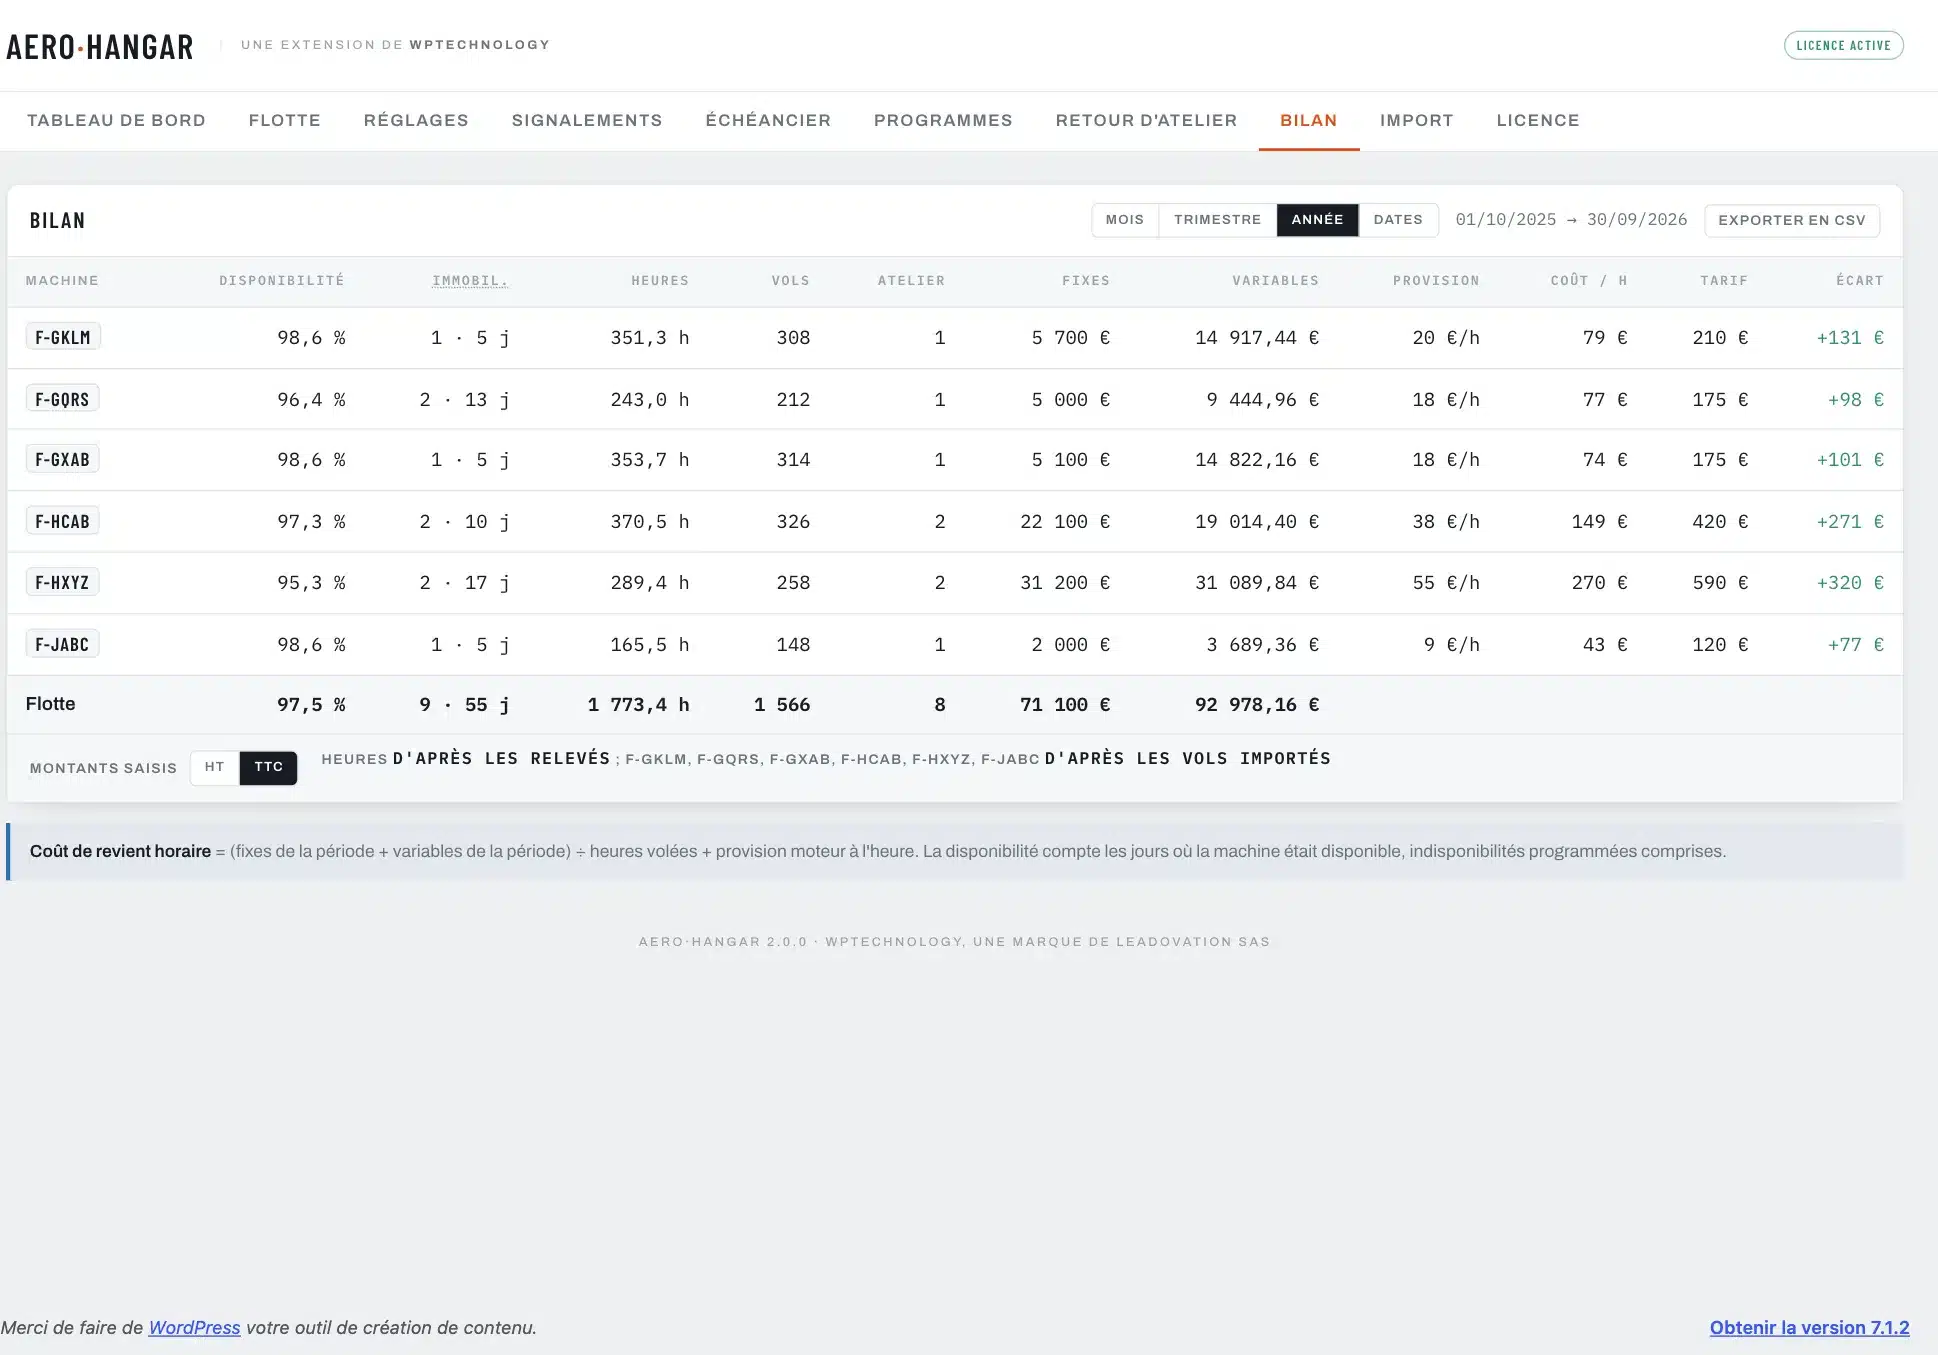This screenshot has height=1355, width=1938.
Task: Follow the WordPress link in footer
Action: coord(194,1327)
